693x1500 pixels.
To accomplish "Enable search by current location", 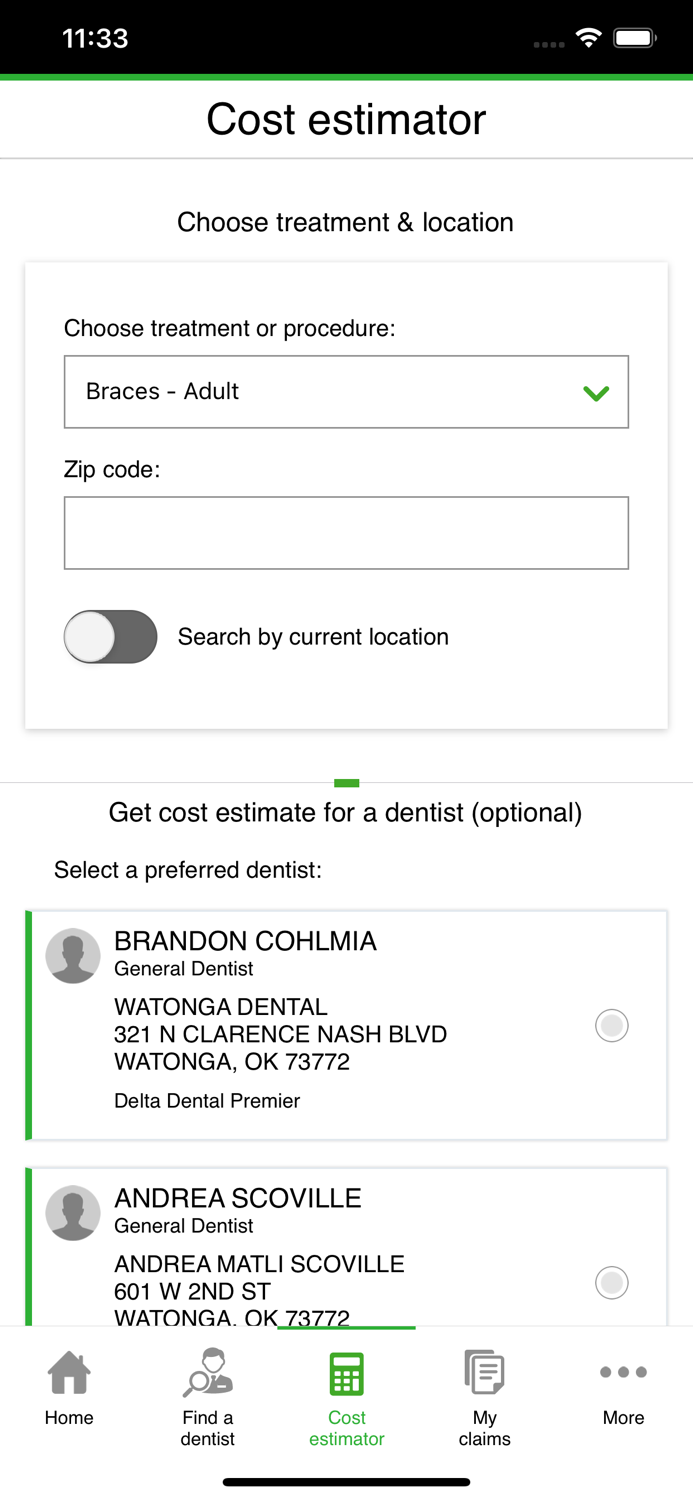I will tap(110, 637).
